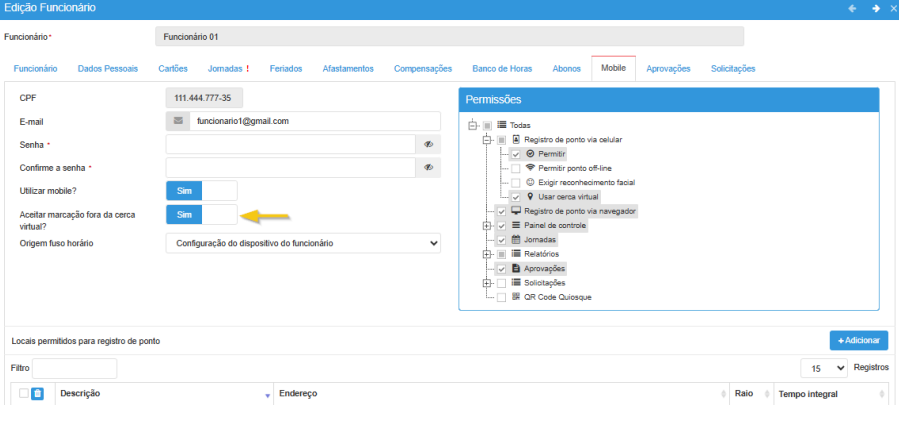Click the next arrow in title bar
The image size is (899, 441).
(875, 8)
